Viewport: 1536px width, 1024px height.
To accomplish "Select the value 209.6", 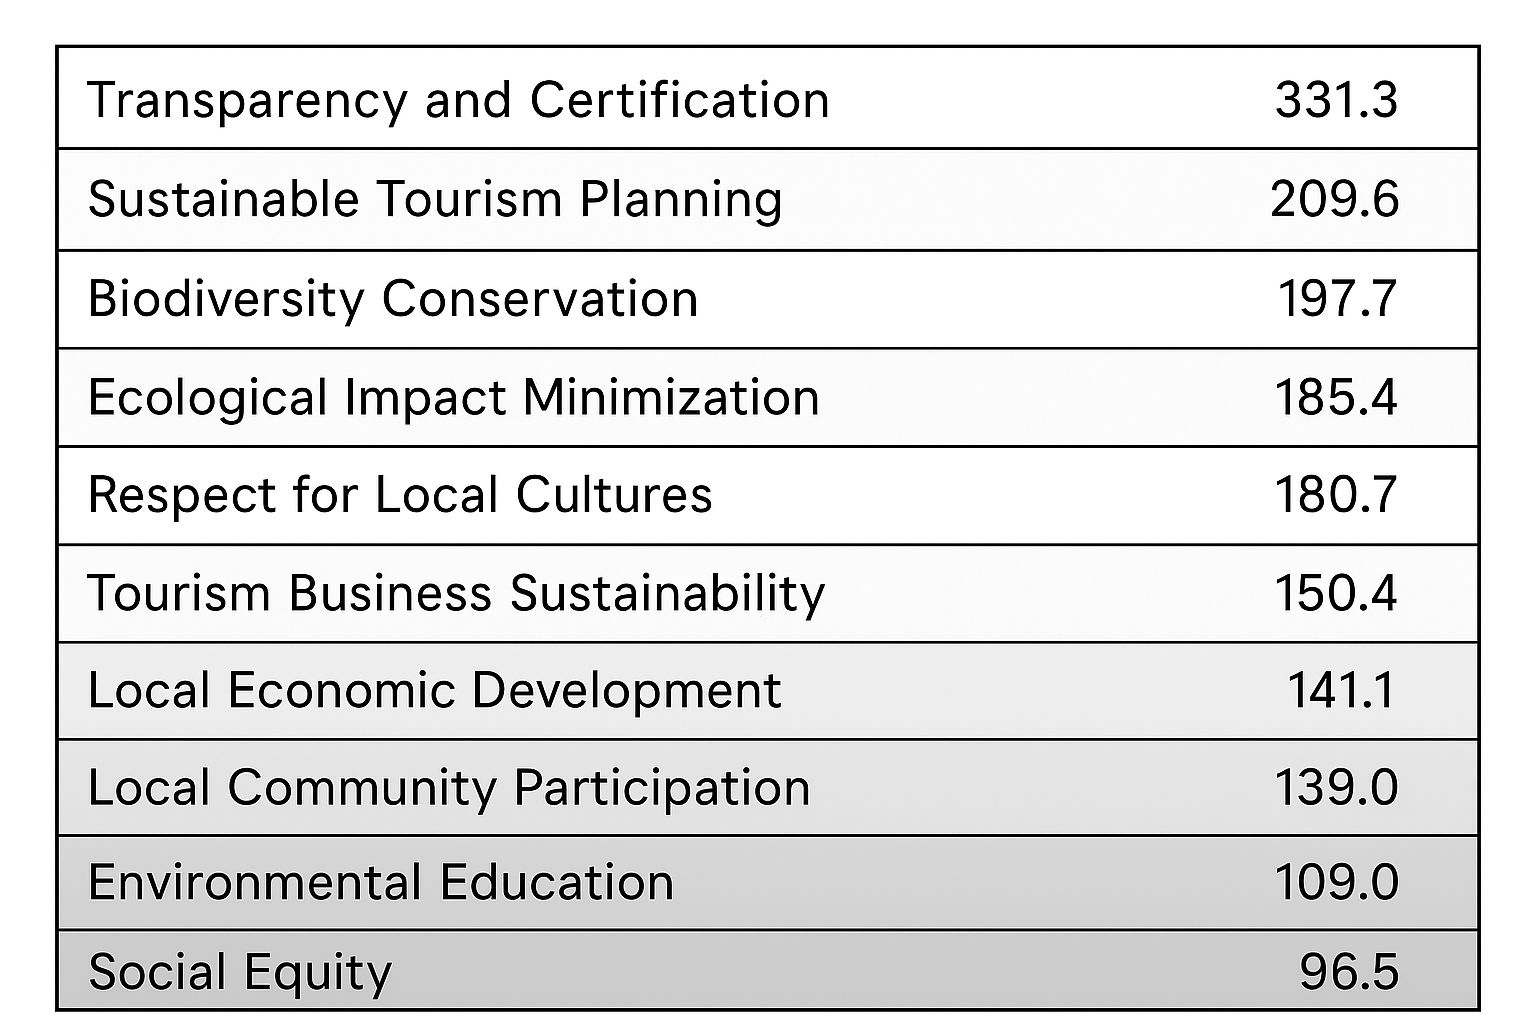I will click(x=1334, y=199).
